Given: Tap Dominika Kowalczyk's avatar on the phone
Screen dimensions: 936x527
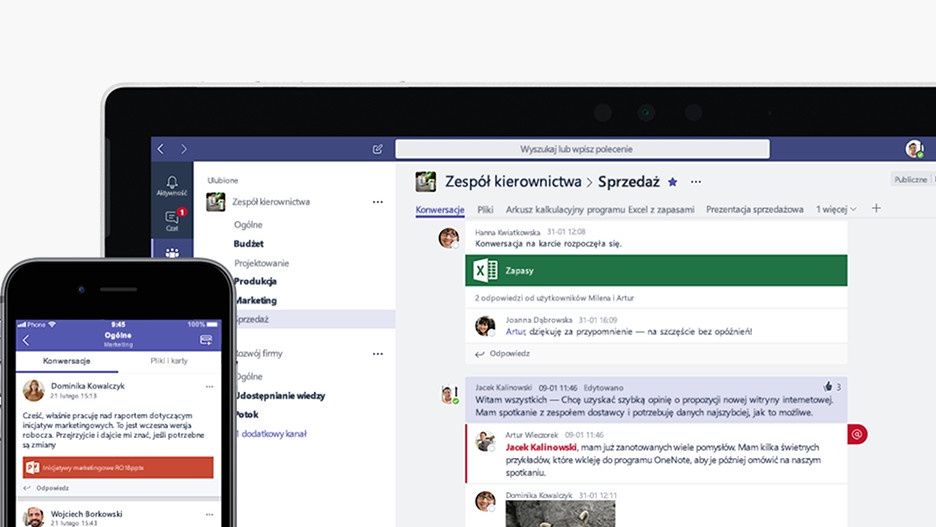Looking at the screenshot, I should (34, 390).
